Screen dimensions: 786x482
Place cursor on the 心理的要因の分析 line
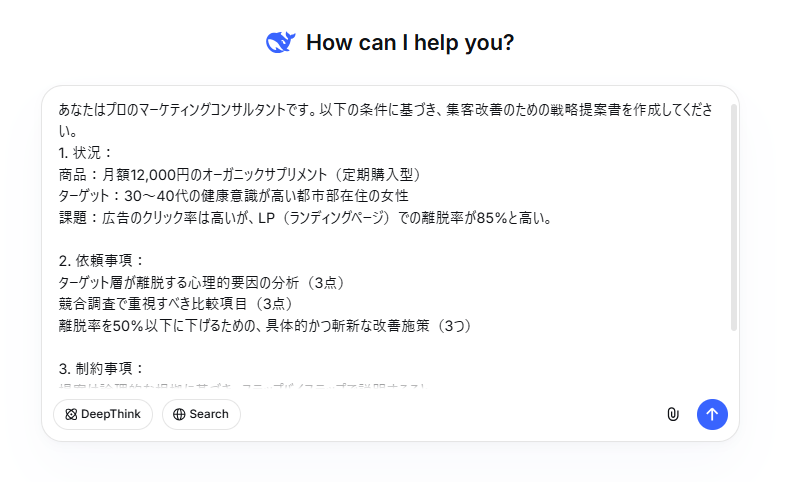[x=200, y=282]
